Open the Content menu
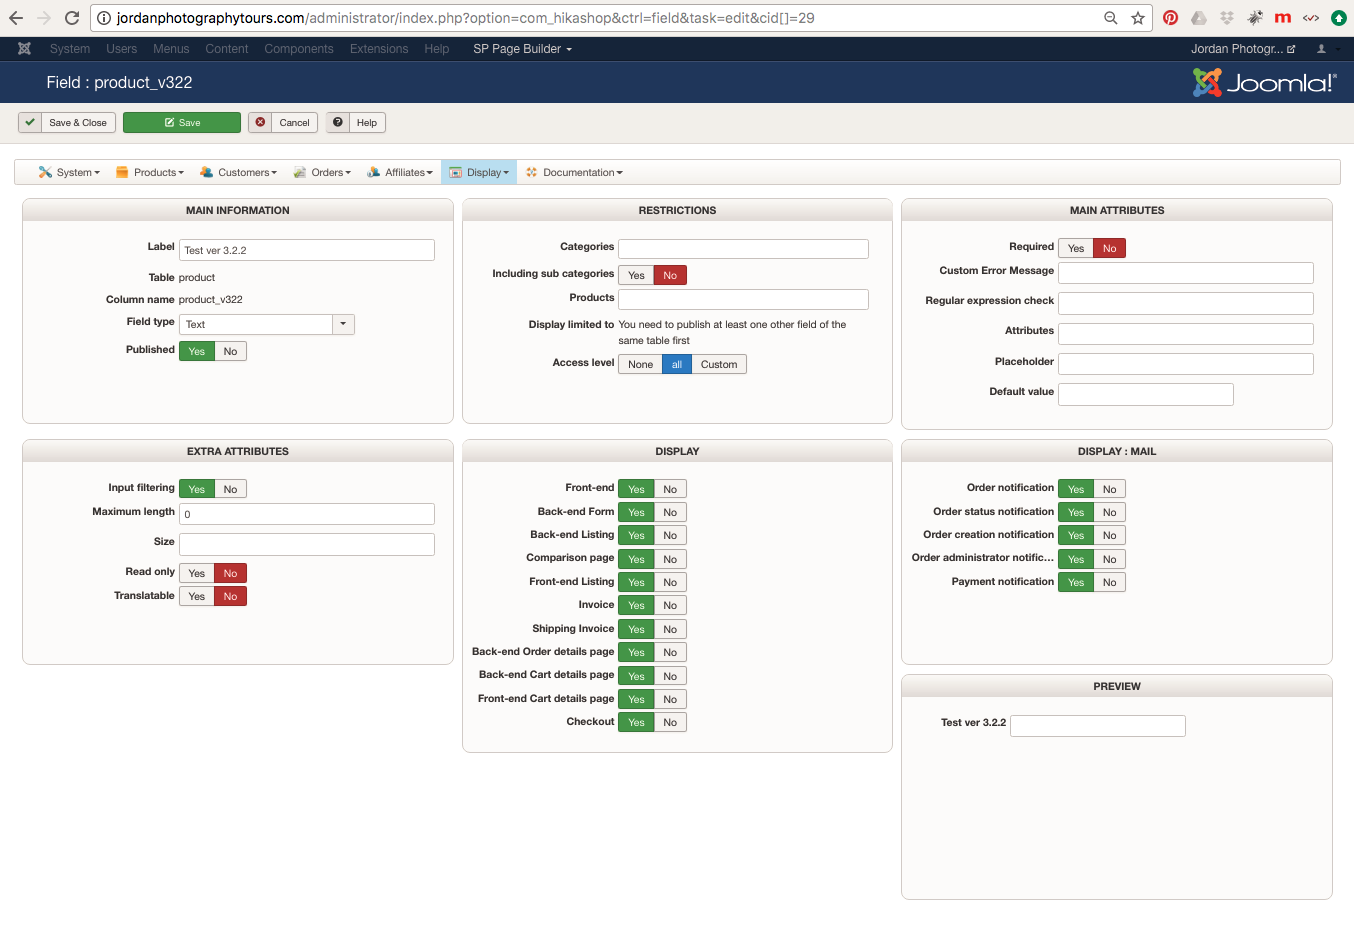The width and height of the screenshot is (1354, 937). pos(227,49)
